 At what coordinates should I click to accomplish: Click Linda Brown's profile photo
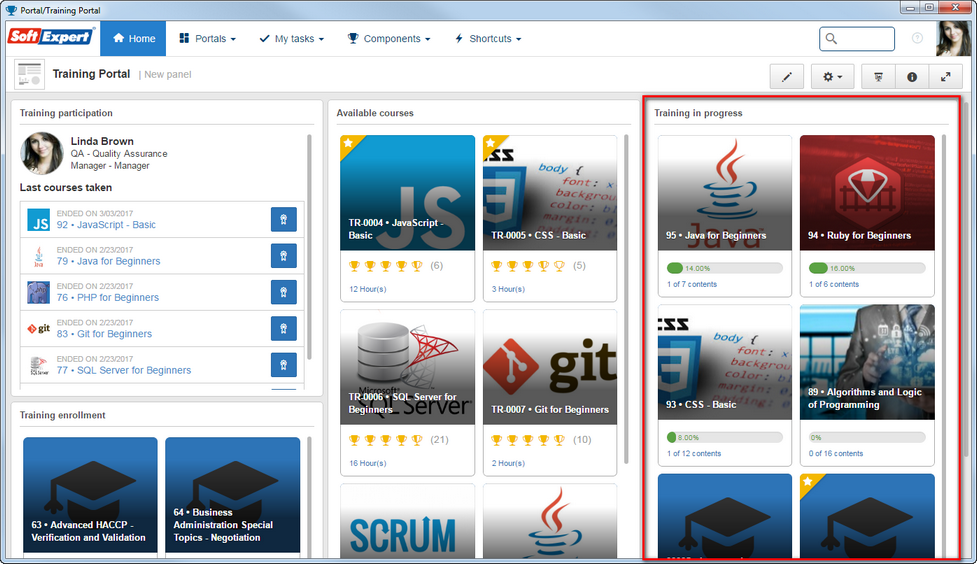(x=42, y=153)
